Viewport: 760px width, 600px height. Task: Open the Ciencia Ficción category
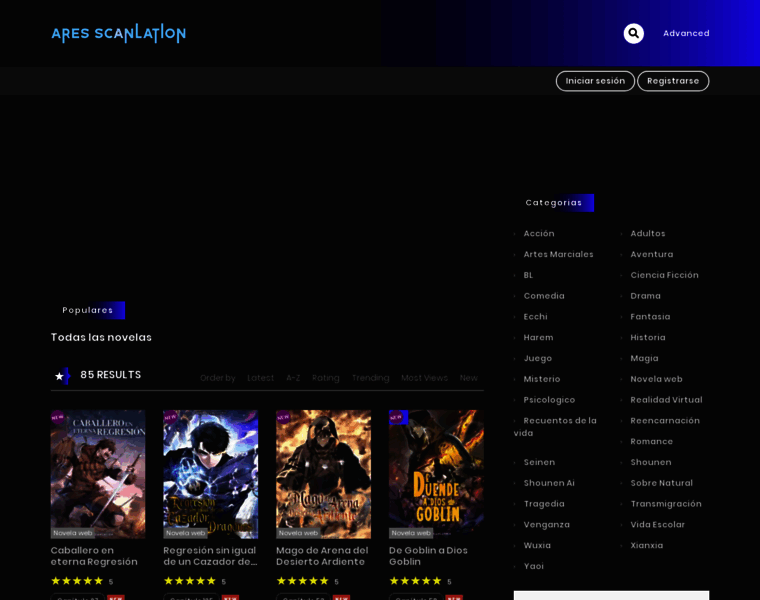coord(664,276)
